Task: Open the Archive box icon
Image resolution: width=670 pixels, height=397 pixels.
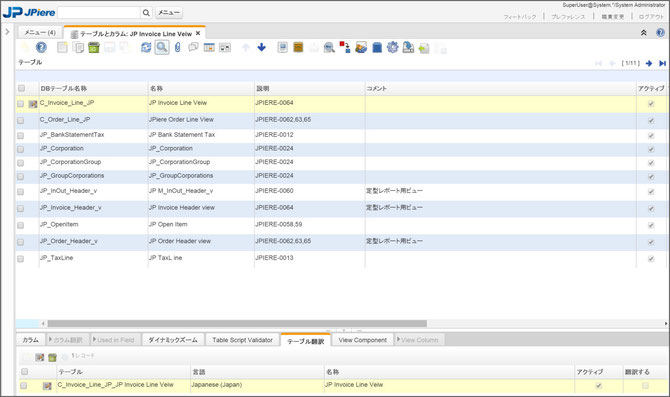Action: [x=298, y=47]
